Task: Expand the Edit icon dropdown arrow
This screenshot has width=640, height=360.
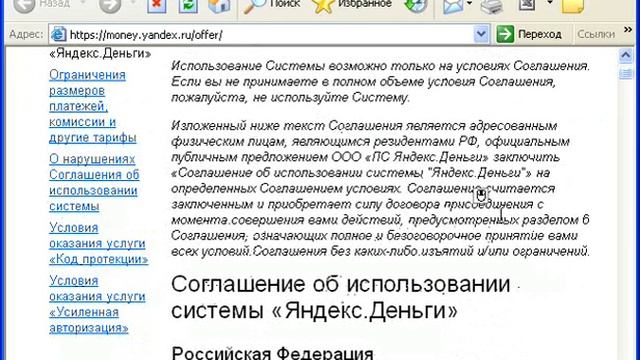Action: (x=550, y=3)
